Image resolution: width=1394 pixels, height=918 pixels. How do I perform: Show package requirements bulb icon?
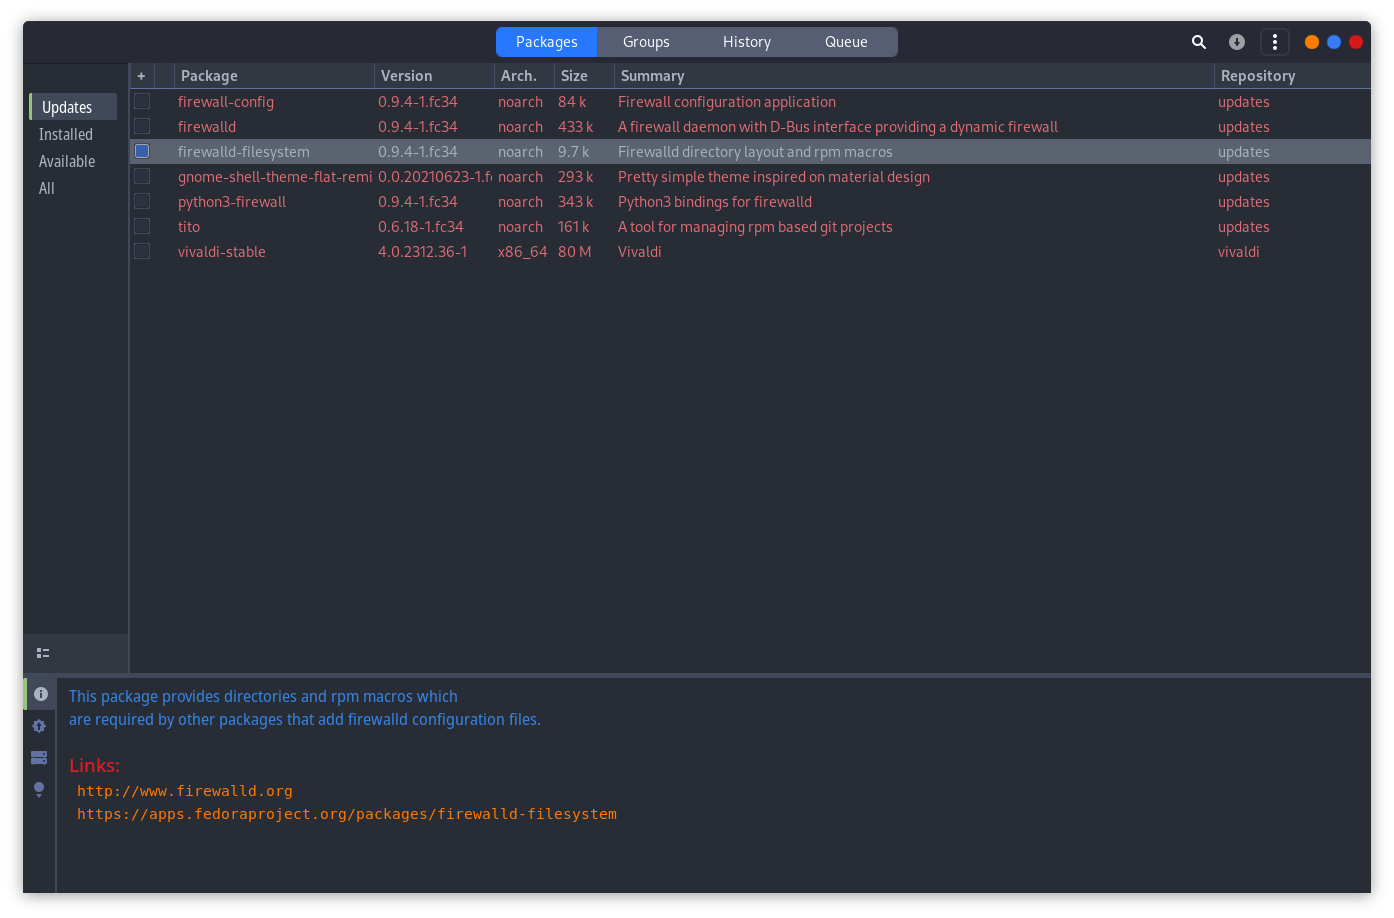(39, 789)
